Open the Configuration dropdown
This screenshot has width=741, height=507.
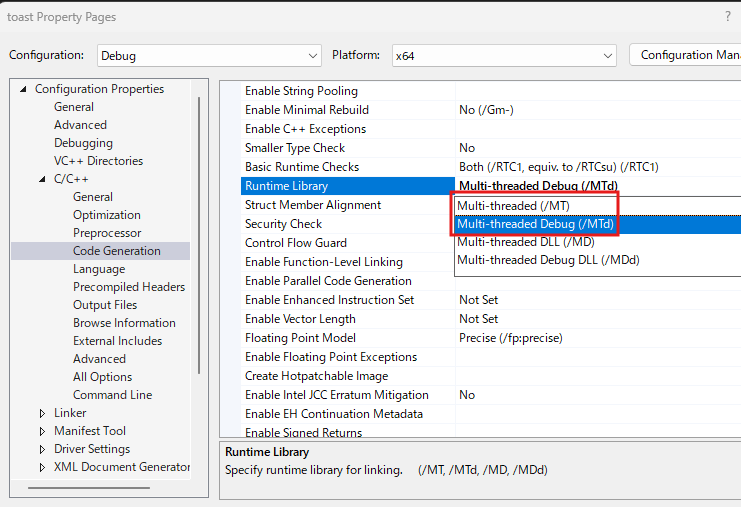tap(209, 56)
